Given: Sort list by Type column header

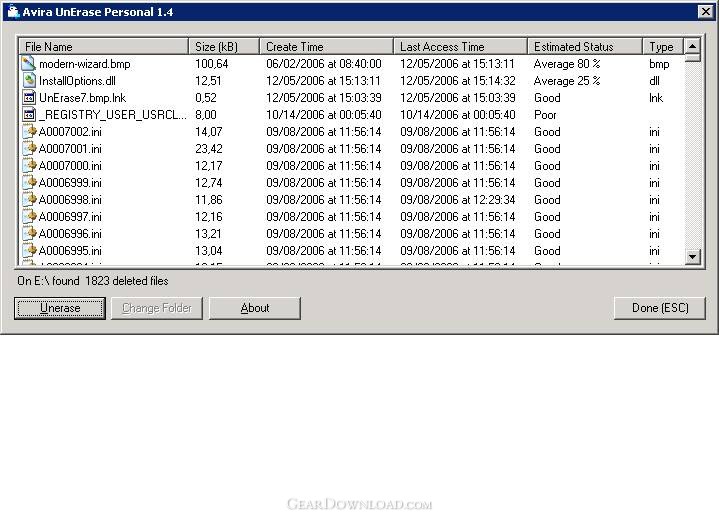Looking at the screenshot, I should point(663,47).
